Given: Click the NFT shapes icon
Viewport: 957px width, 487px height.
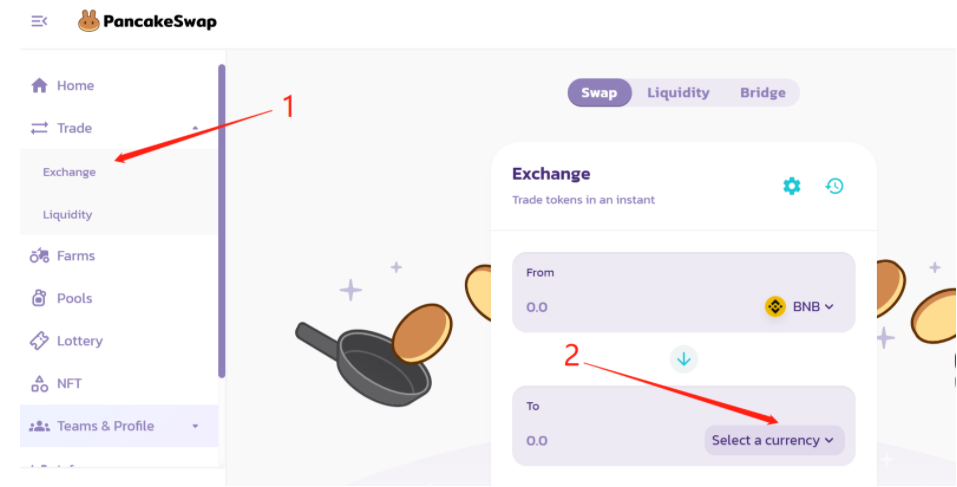Looking at the screenshot, I should point(40,384).
